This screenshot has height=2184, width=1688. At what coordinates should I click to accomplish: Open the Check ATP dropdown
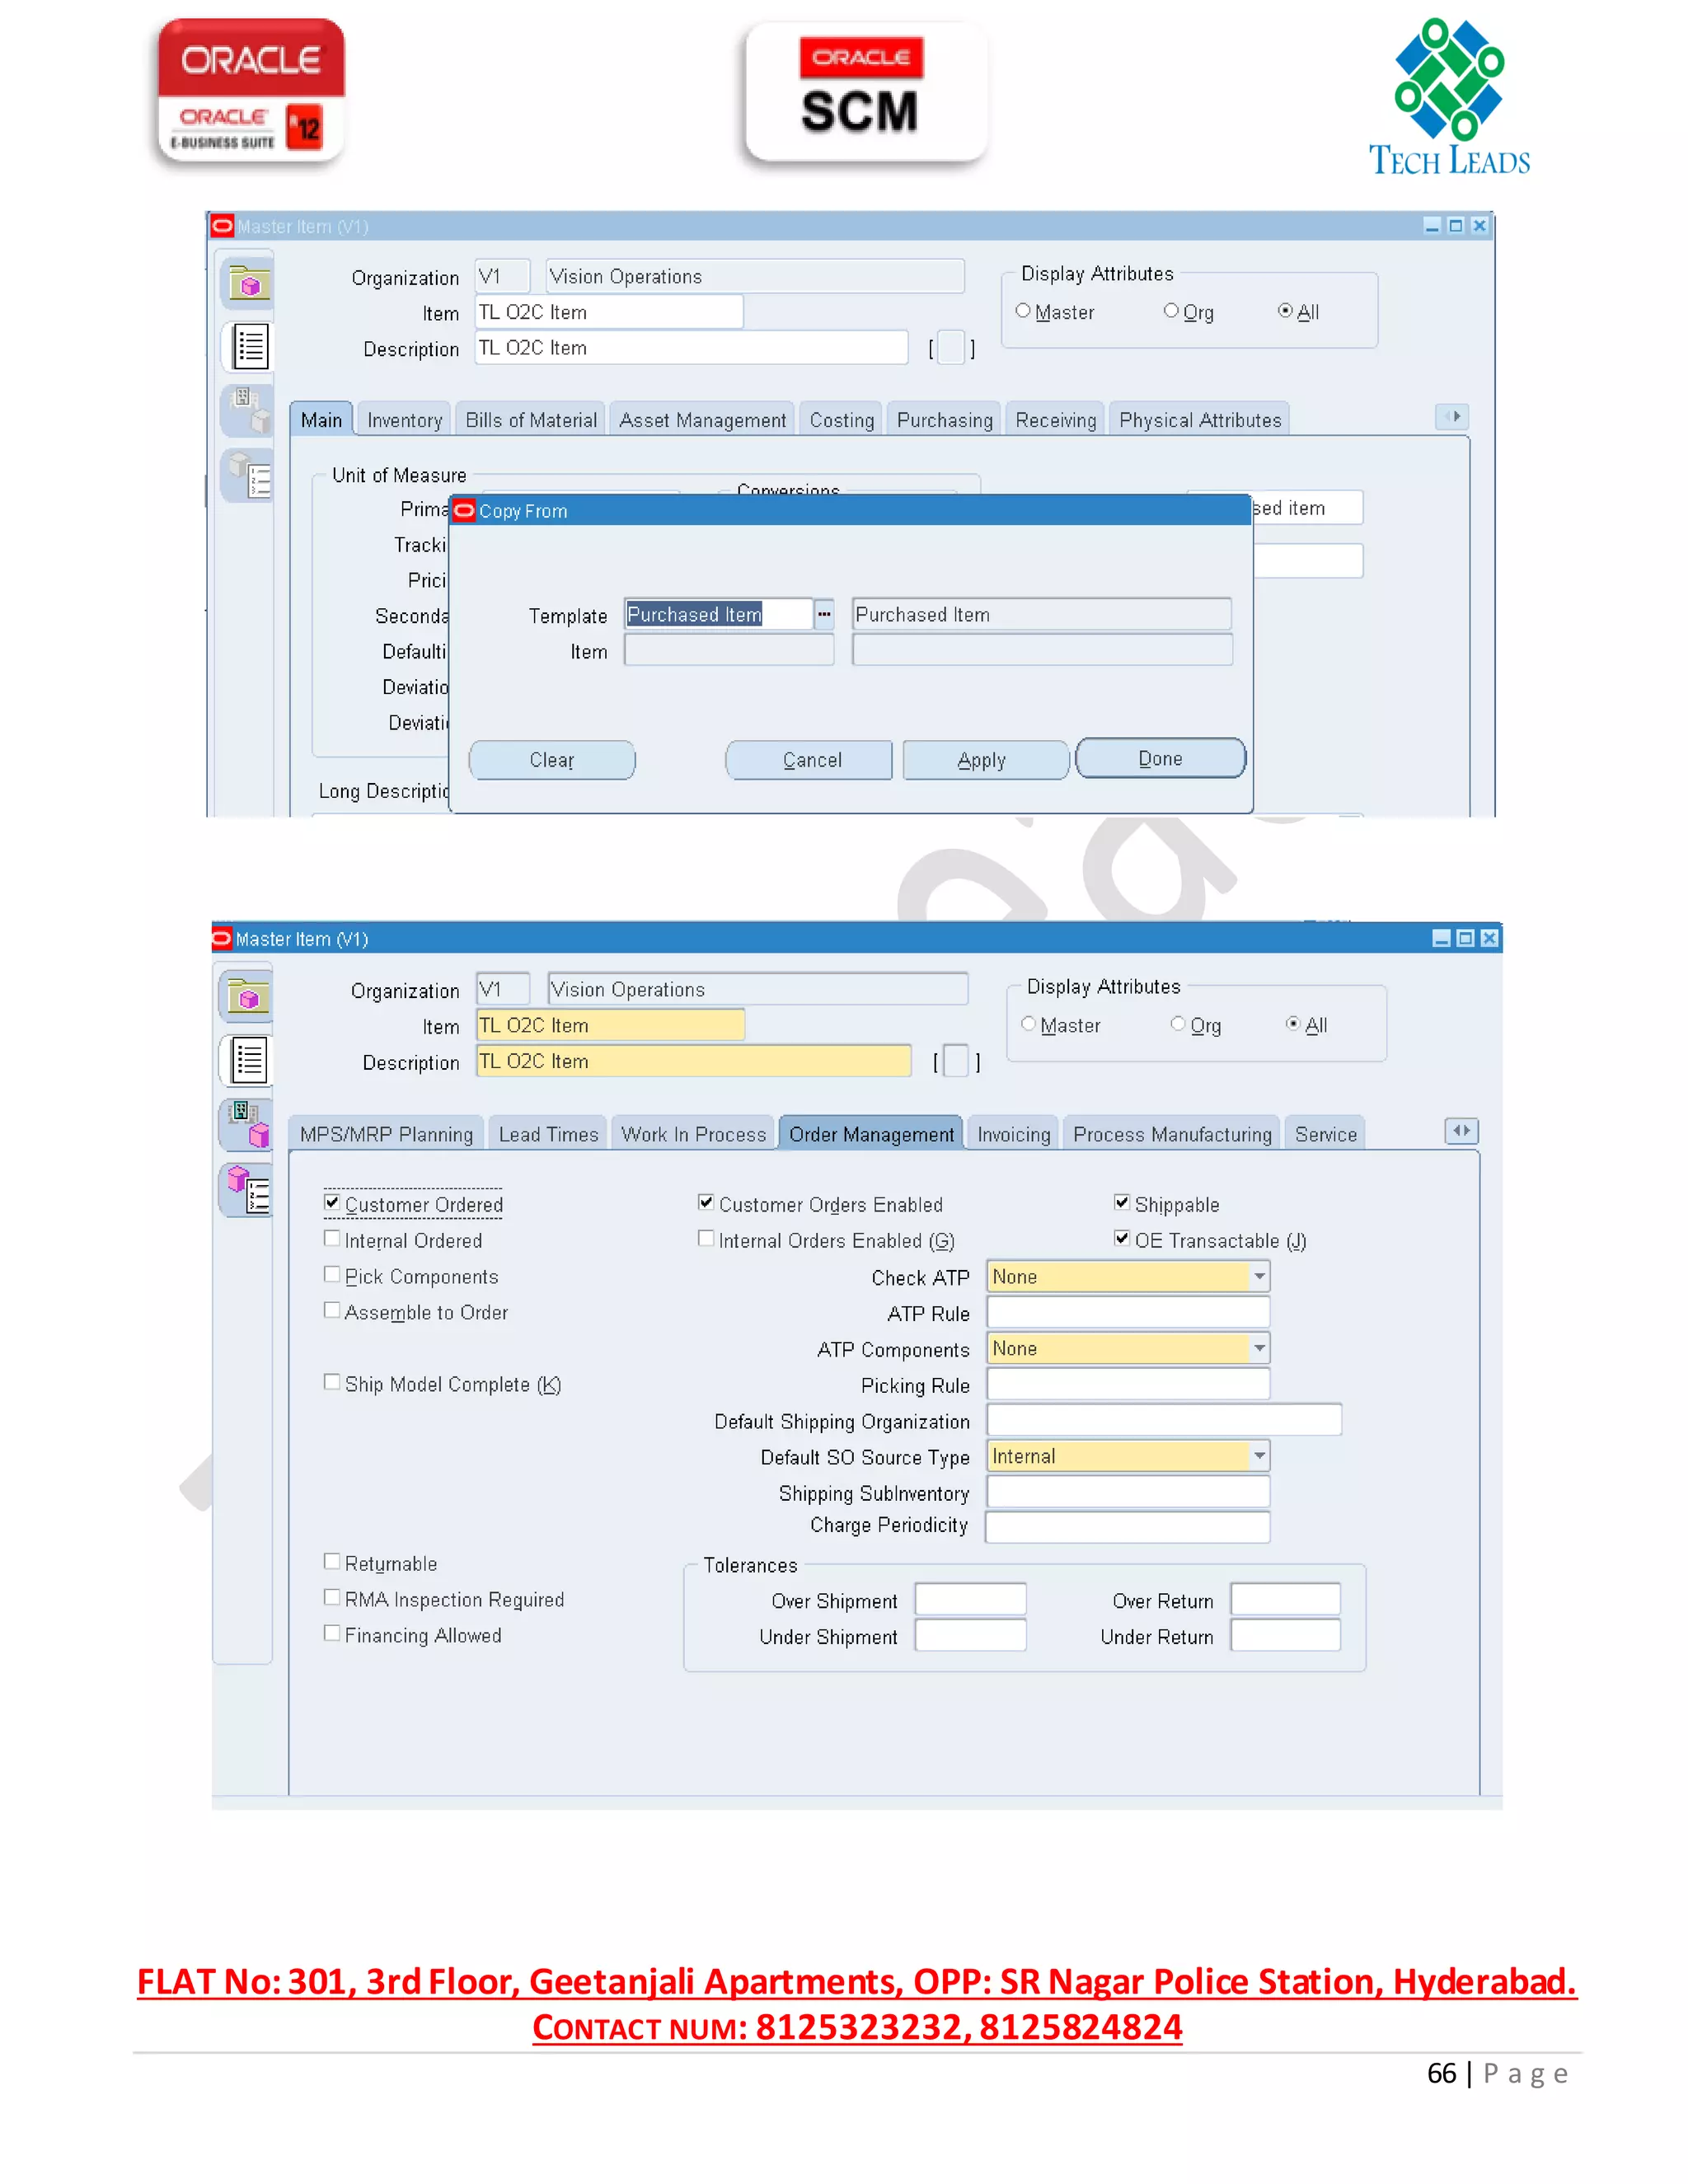[x=1259, y=1277]
